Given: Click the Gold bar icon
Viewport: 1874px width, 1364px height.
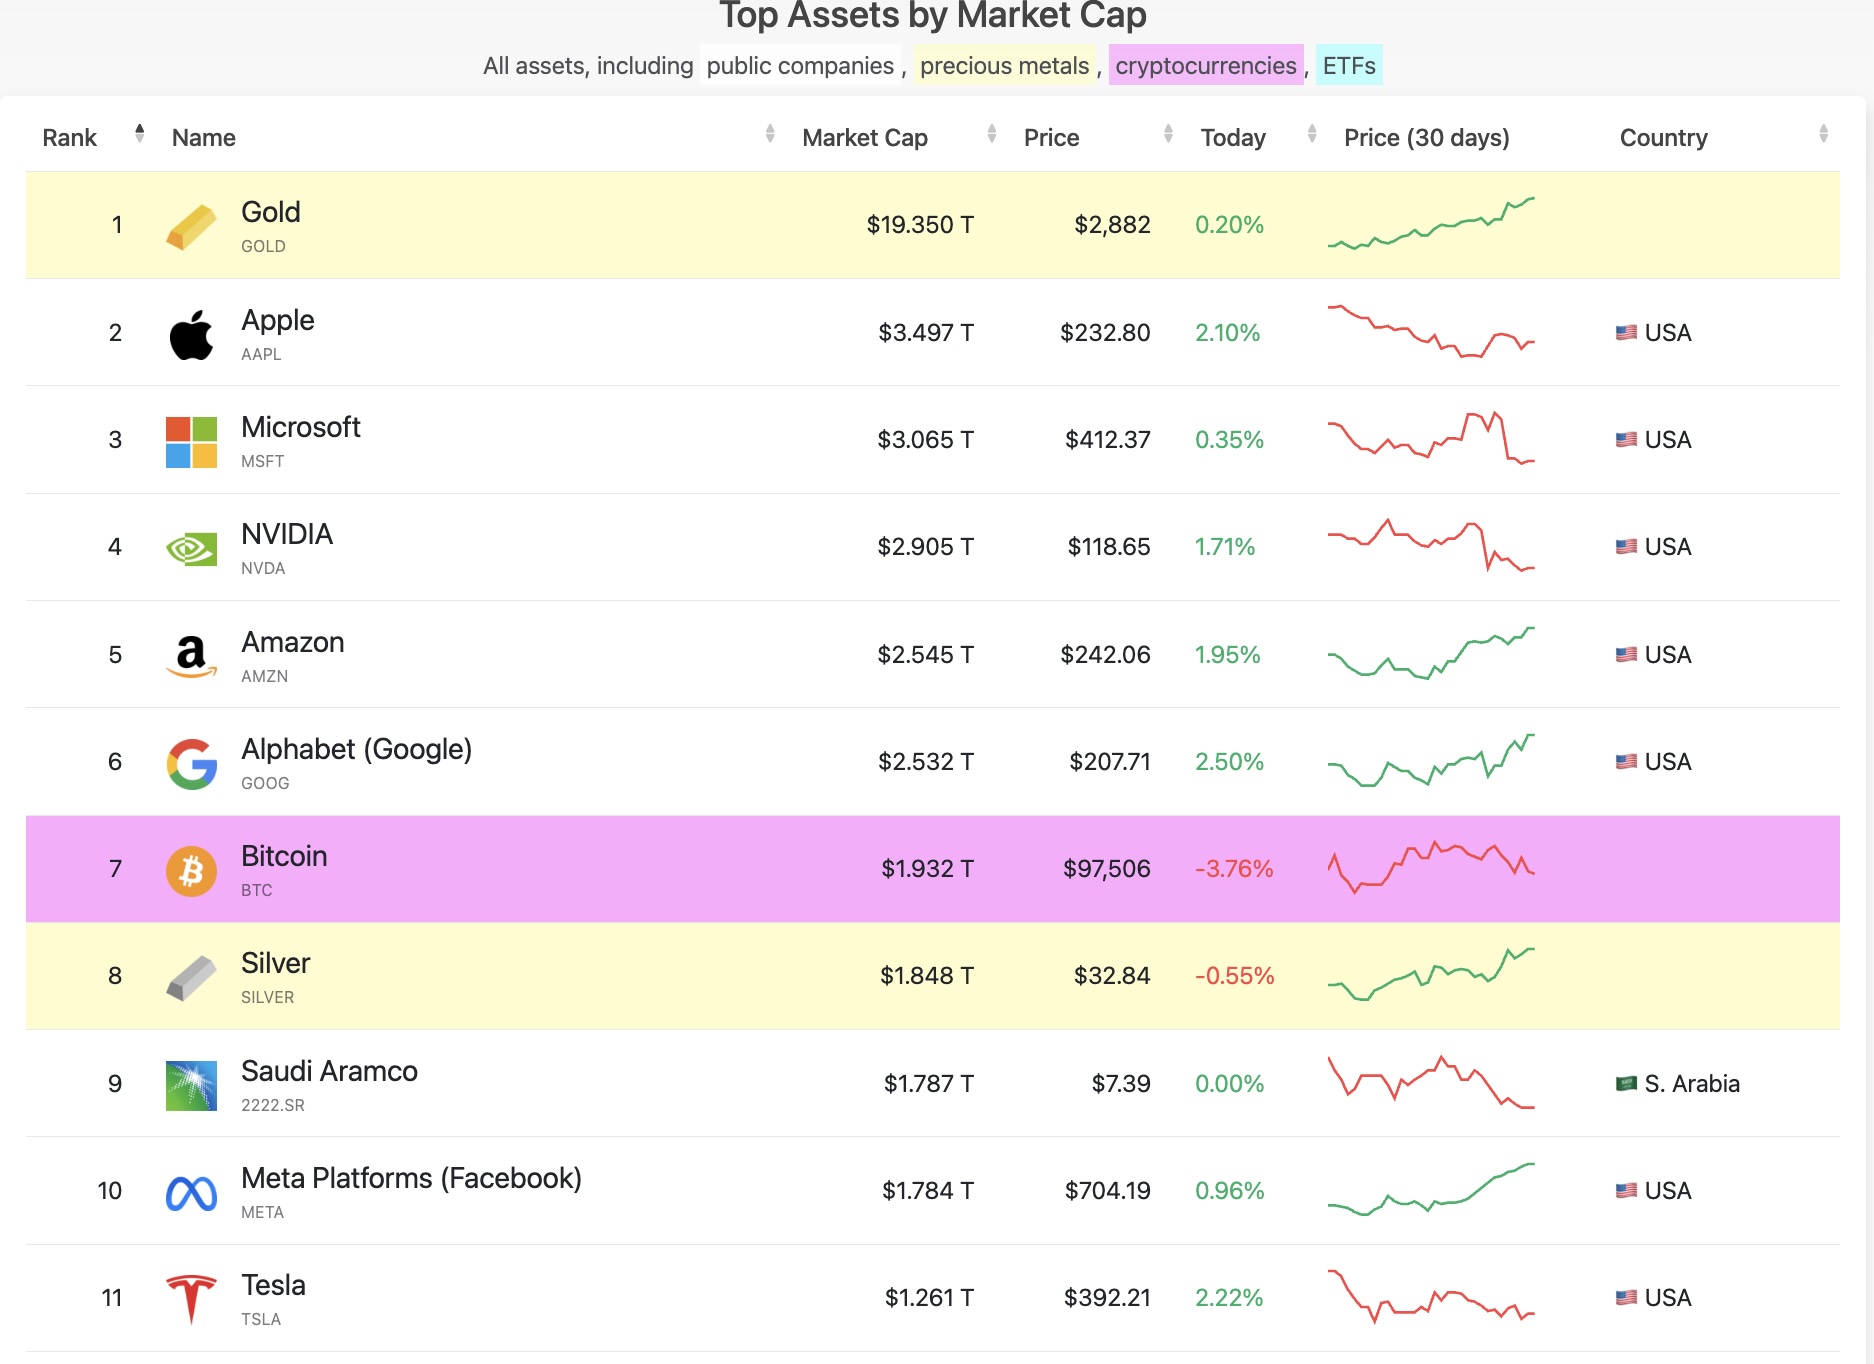Looking at the screenshot, I should pos(191,227).
